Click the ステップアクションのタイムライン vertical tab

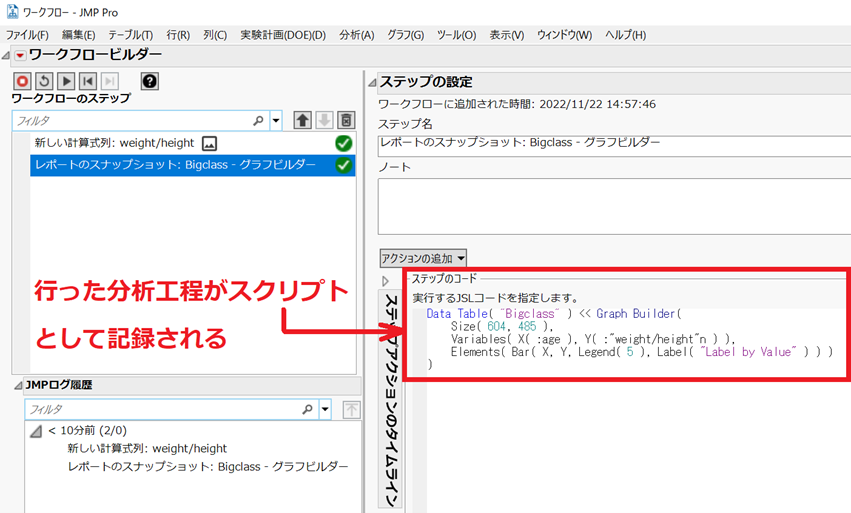[x=391, y=399]
